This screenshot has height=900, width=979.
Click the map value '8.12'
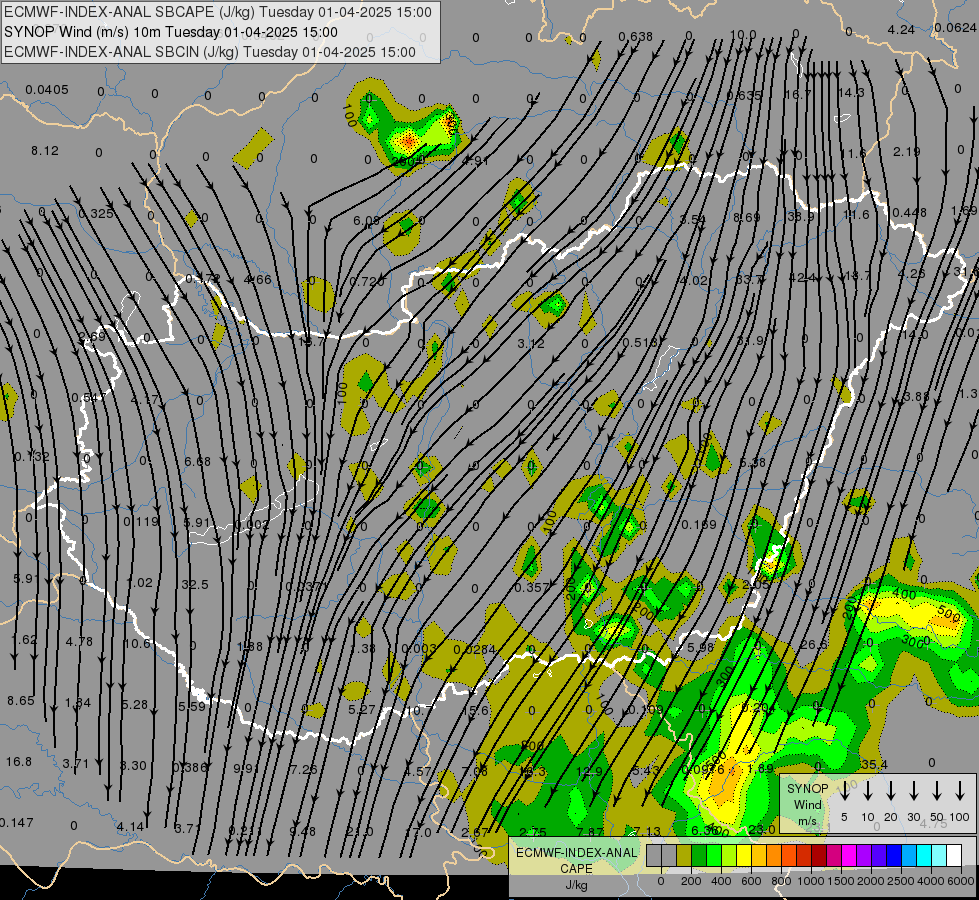tap(45, 151)
